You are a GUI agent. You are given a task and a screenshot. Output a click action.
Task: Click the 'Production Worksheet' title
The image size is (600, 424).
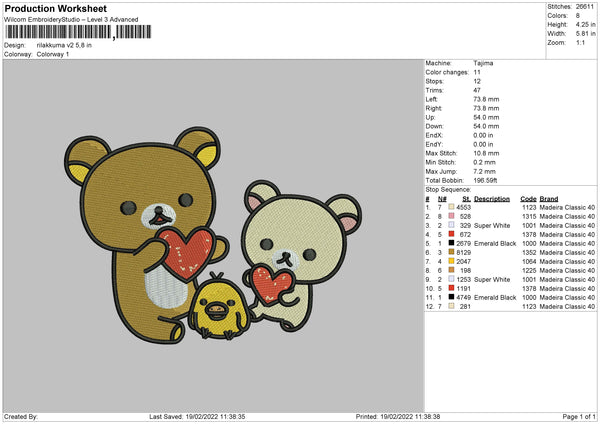pyautogui.click(x=56, y=8)
